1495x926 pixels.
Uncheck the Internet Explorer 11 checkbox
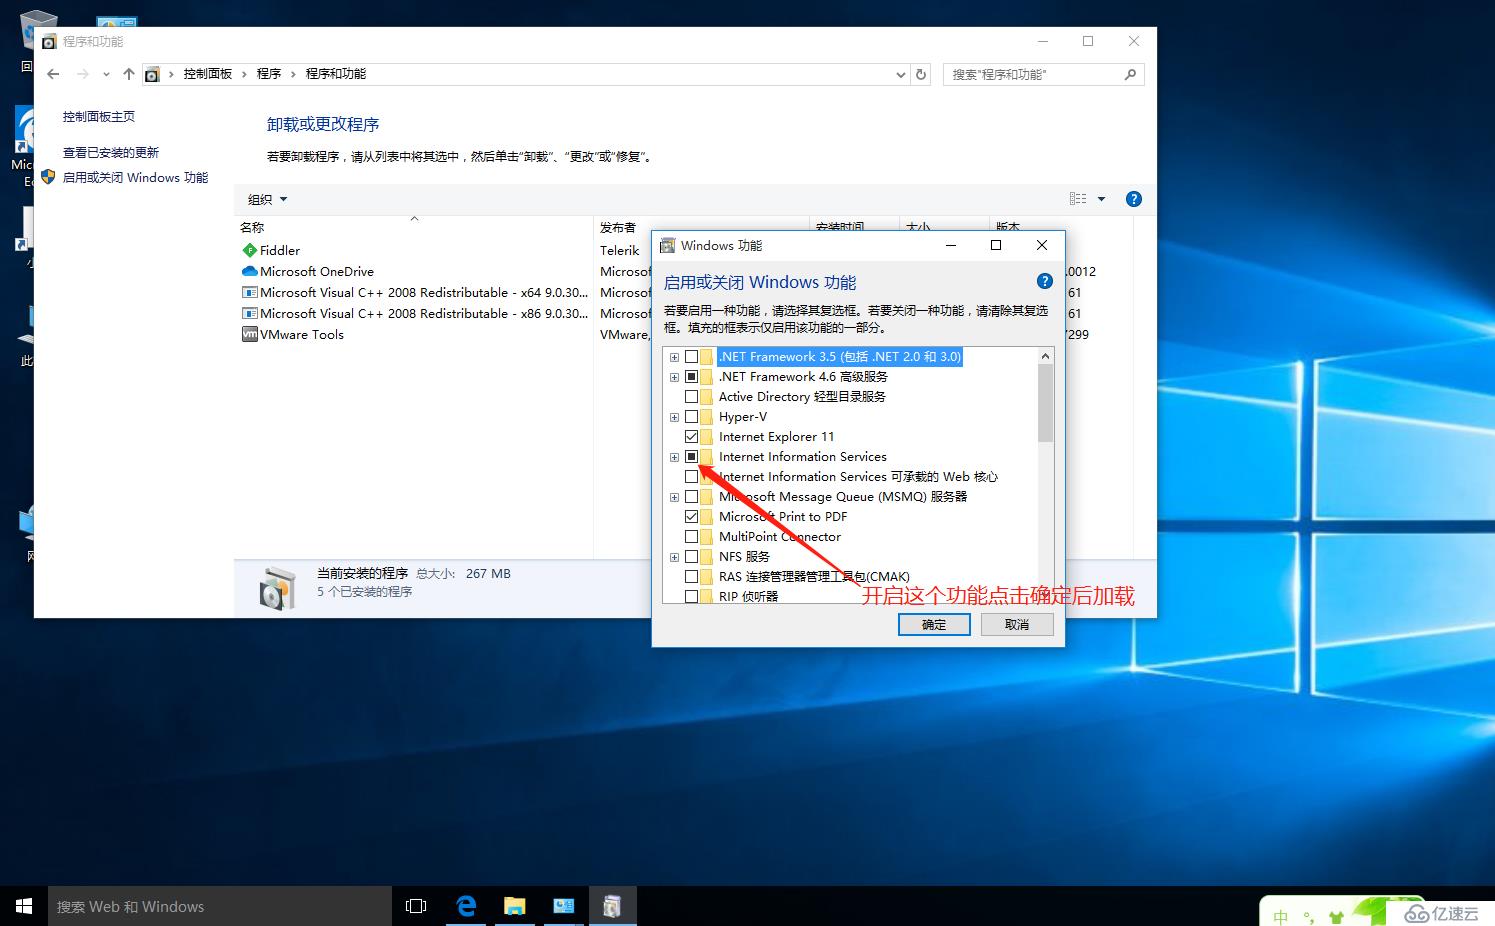coord(691,437)
